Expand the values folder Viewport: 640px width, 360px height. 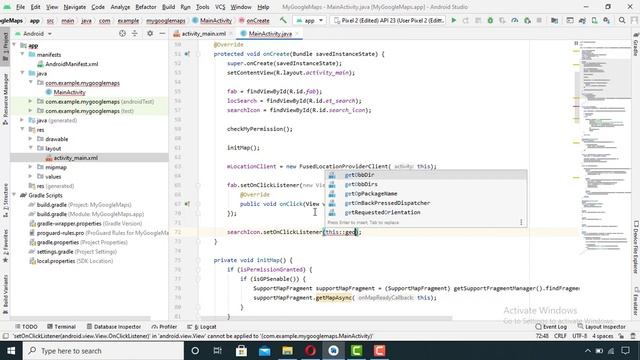[31, 176]
